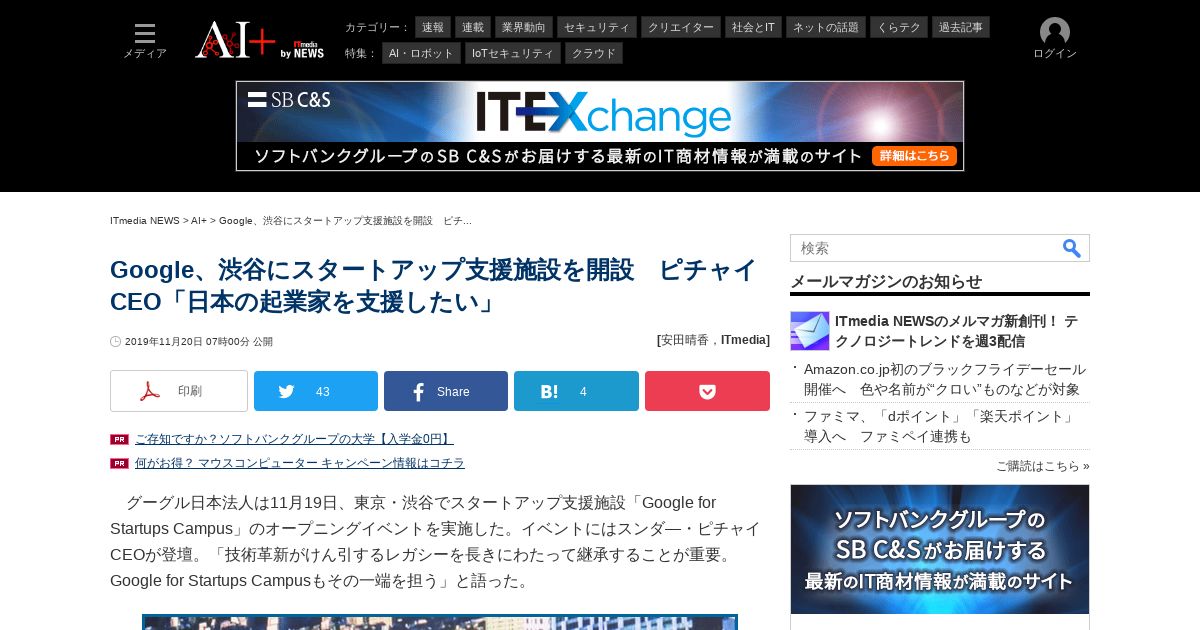Screen dimensions: 1200x630
Task: Select the 速報 category
Action: pos(433,27)
